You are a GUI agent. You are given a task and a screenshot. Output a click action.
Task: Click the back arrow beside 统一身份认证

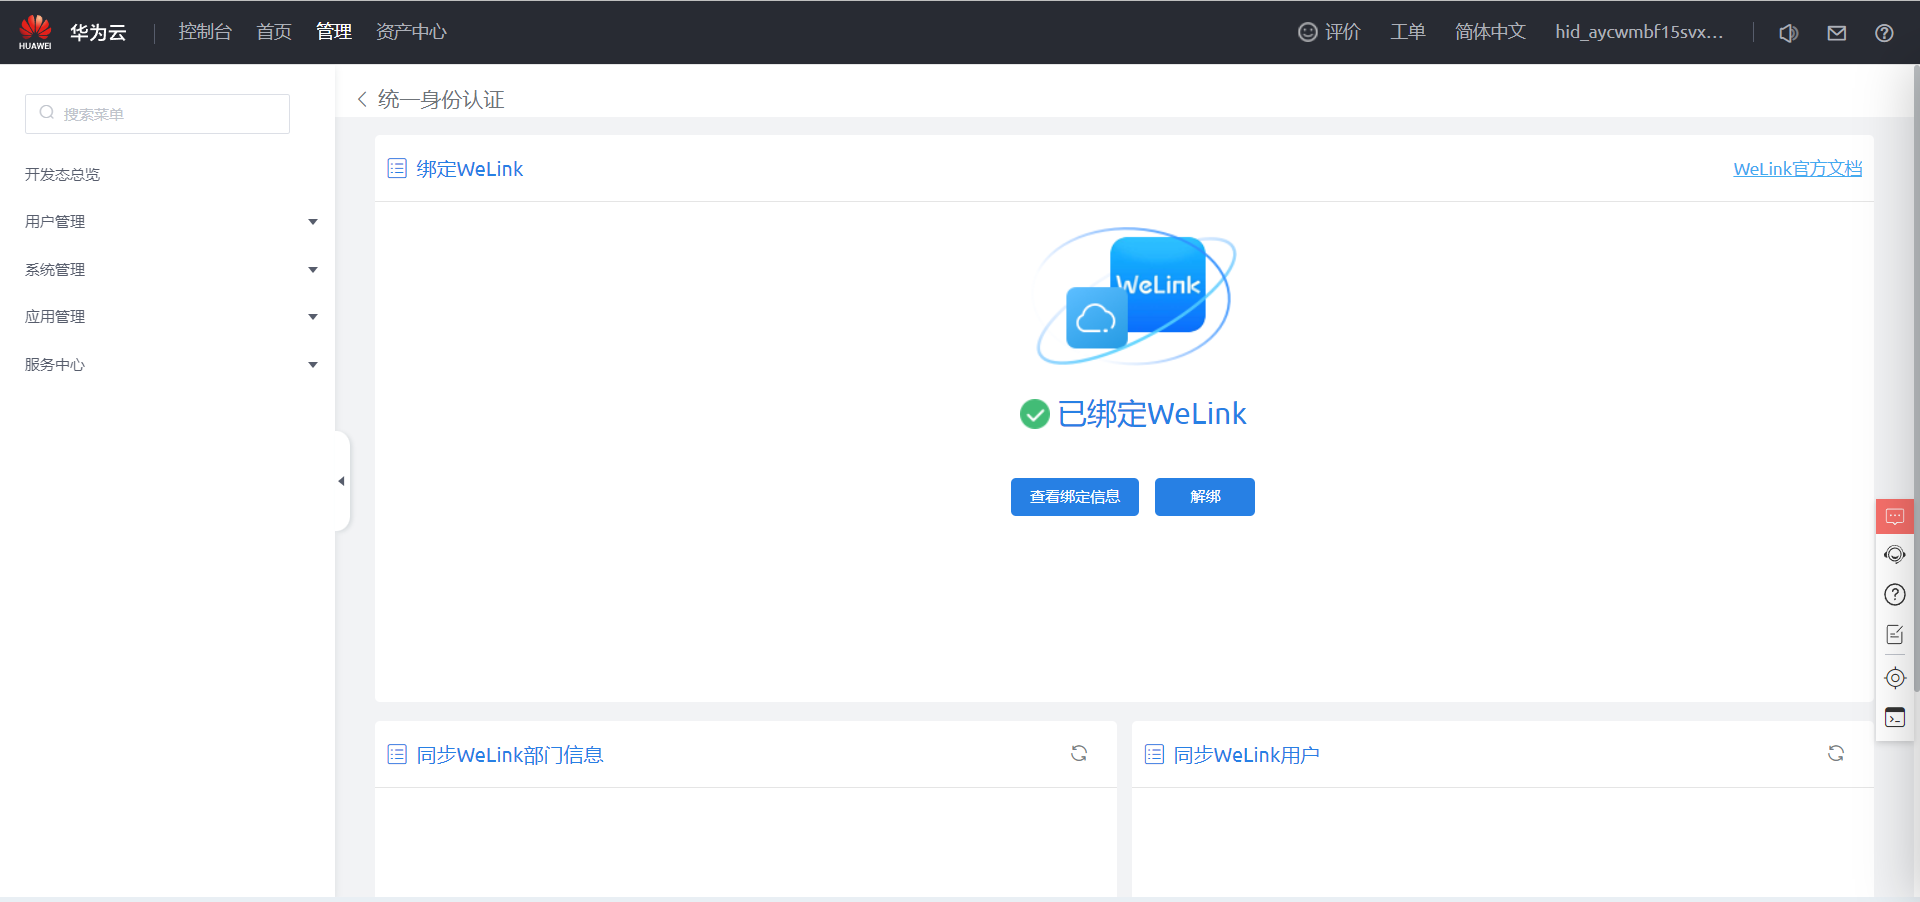coord(362,99)
